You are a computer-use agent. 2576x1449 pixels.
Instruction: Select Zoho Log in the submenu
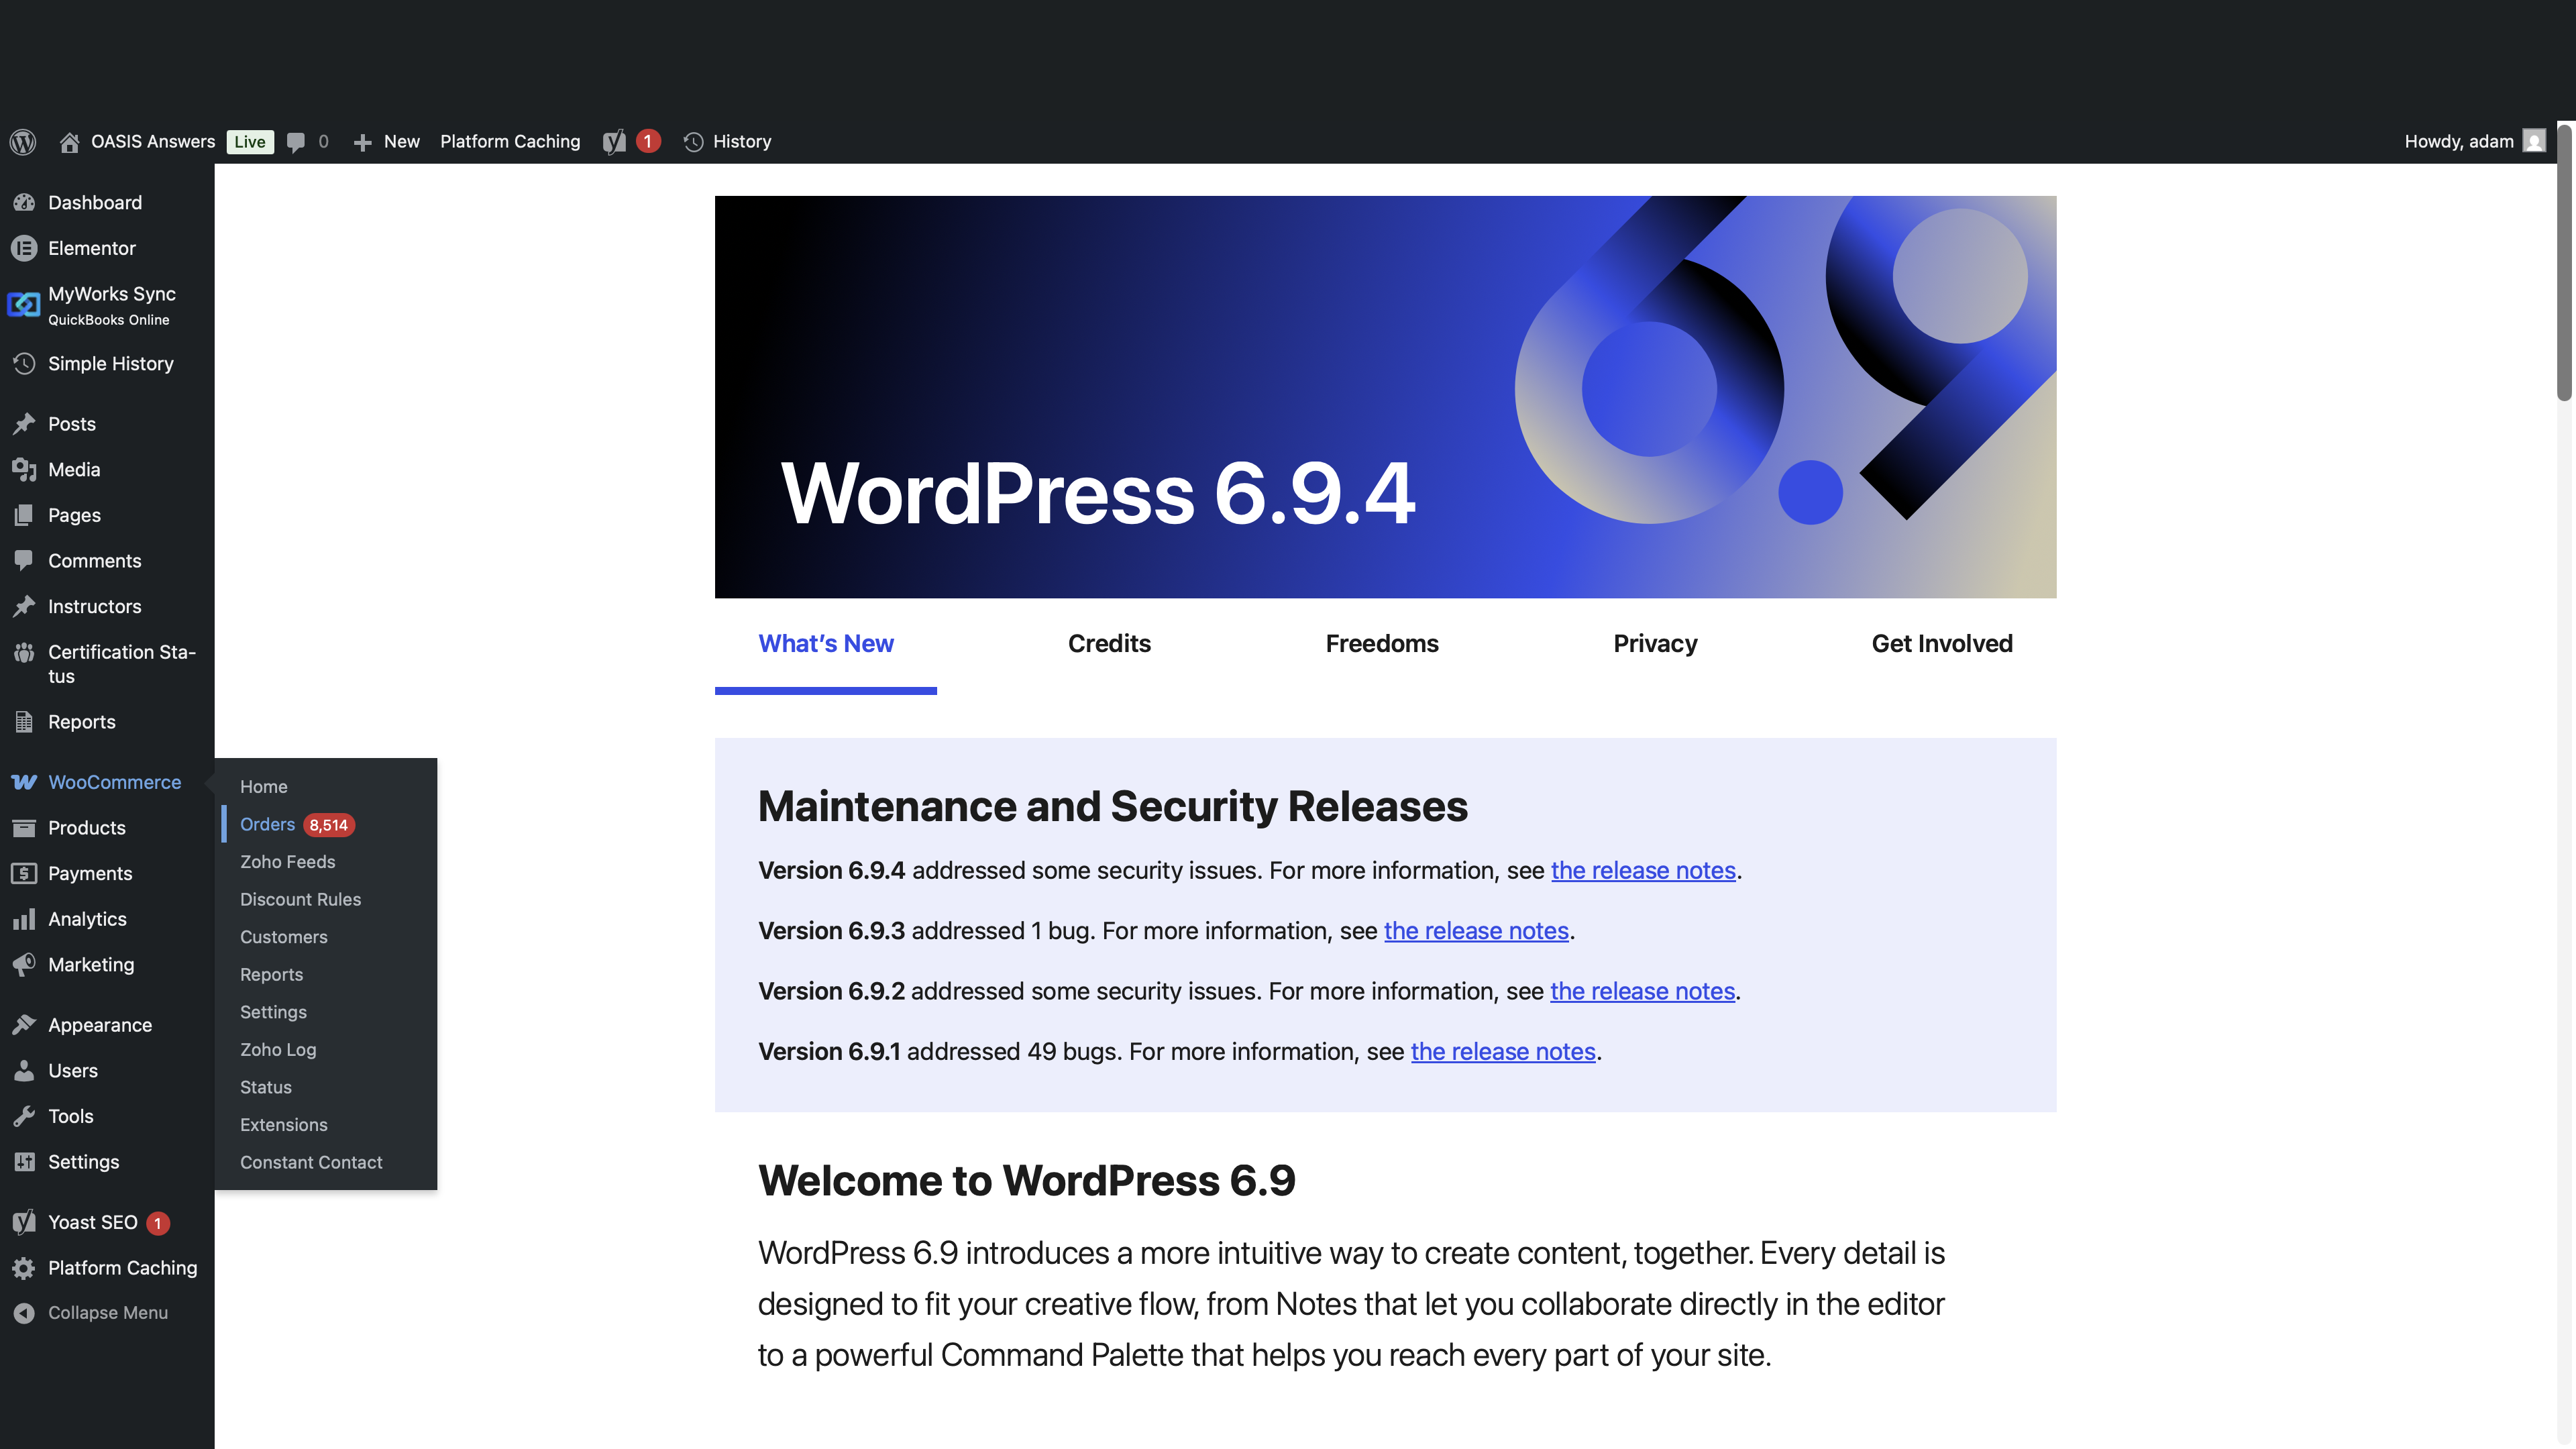tap(278, 1050)
